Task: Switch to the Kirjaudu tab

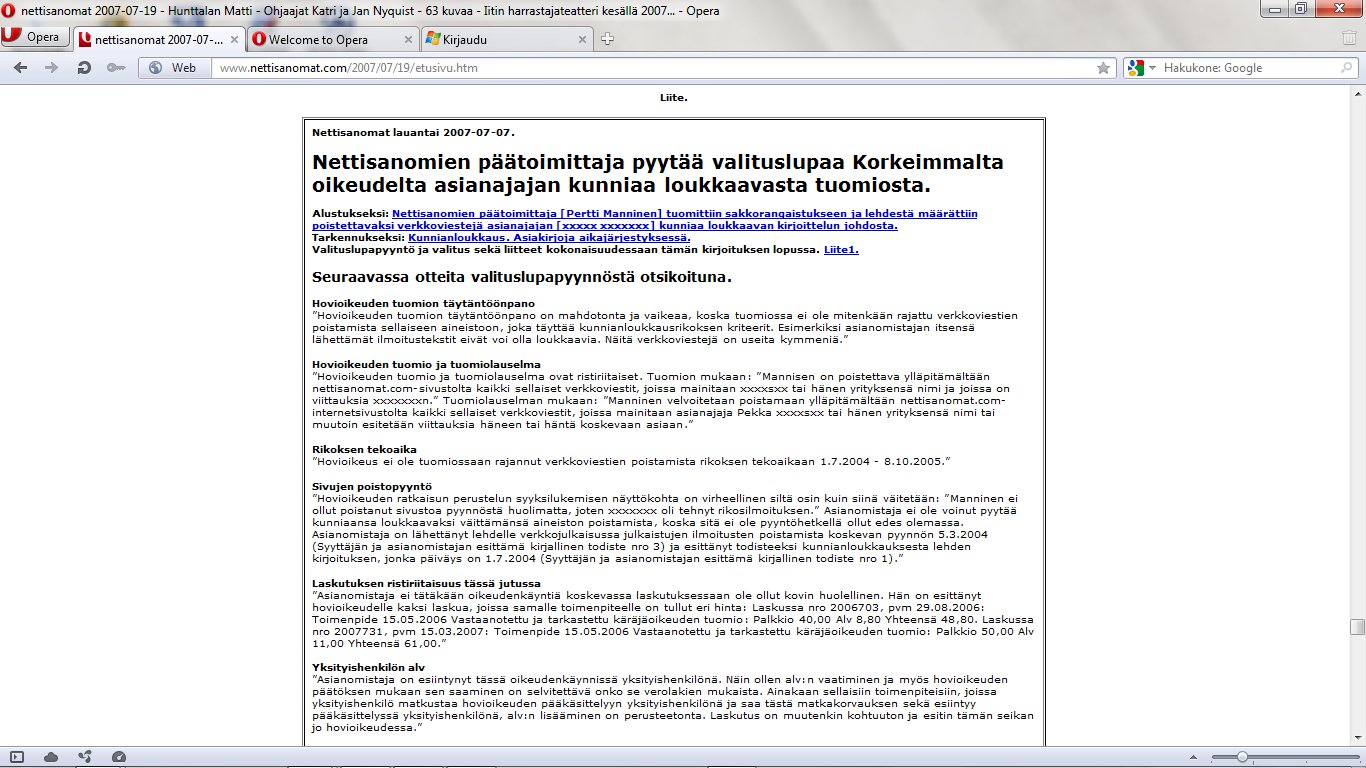Action: tap(505, 40)
